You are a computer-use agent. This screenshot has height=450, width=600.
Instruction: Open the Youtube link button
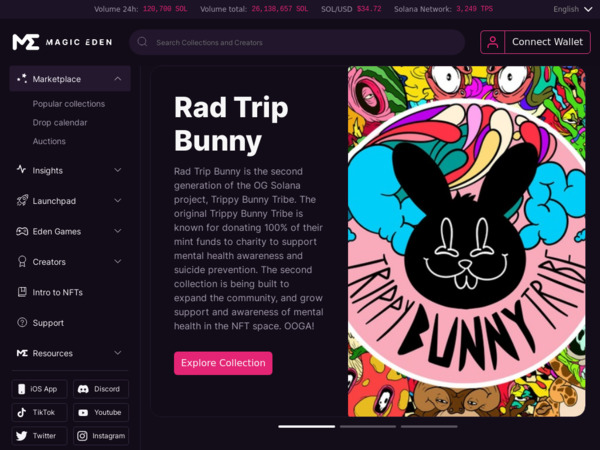[101, 412]
